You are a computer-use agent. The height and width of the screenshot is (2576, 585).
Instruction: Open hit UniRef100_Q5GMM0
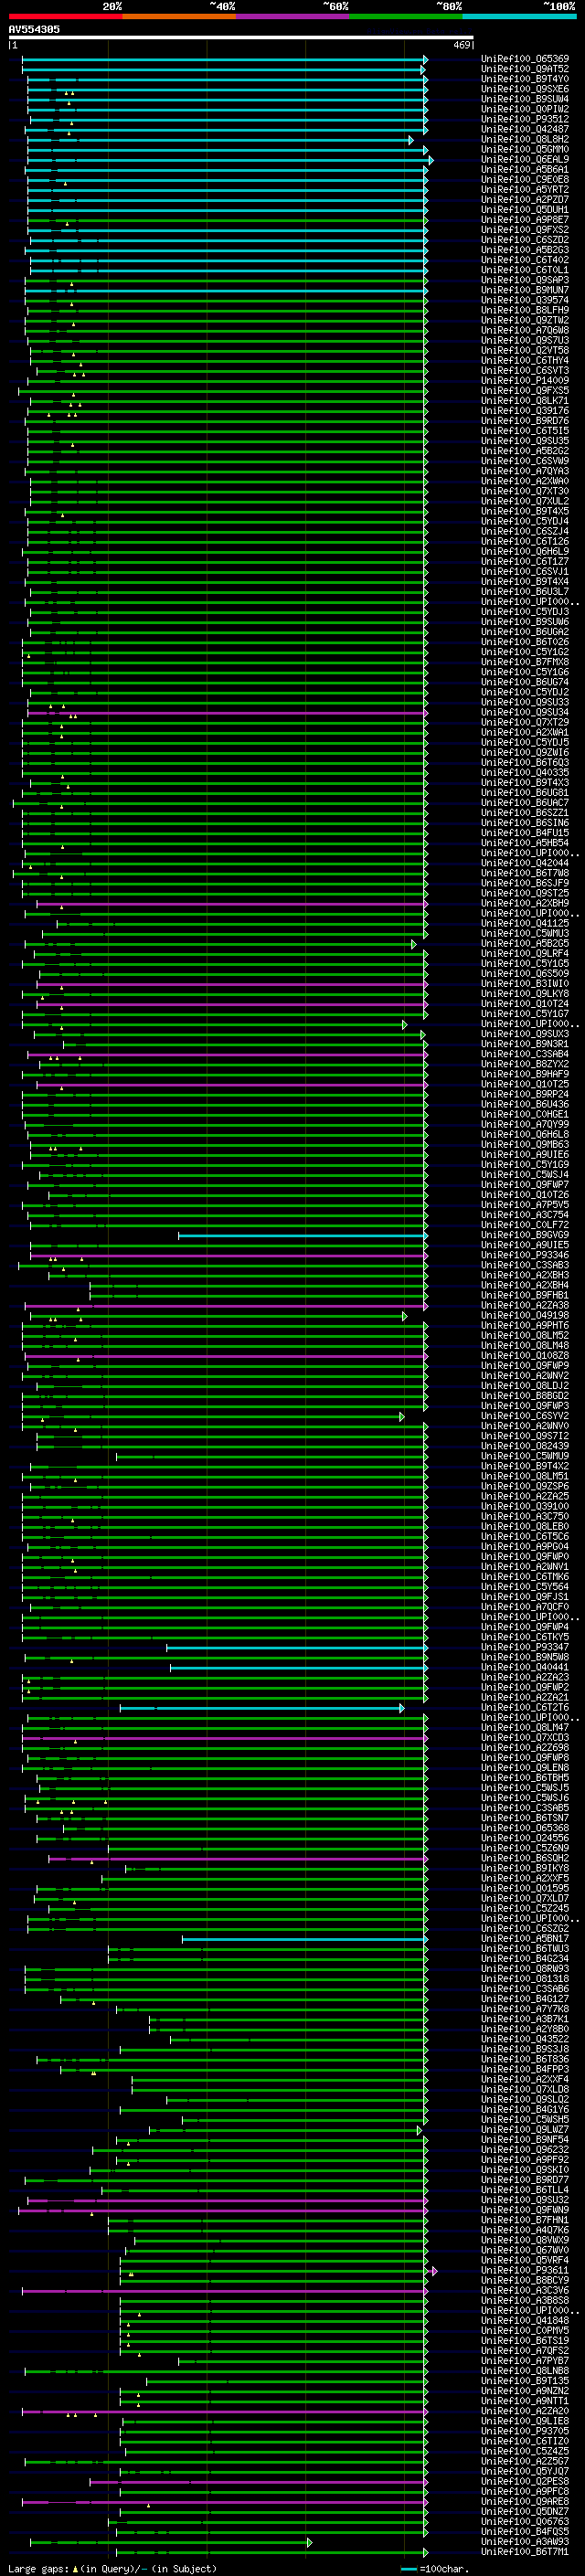(x=525, y=150)
